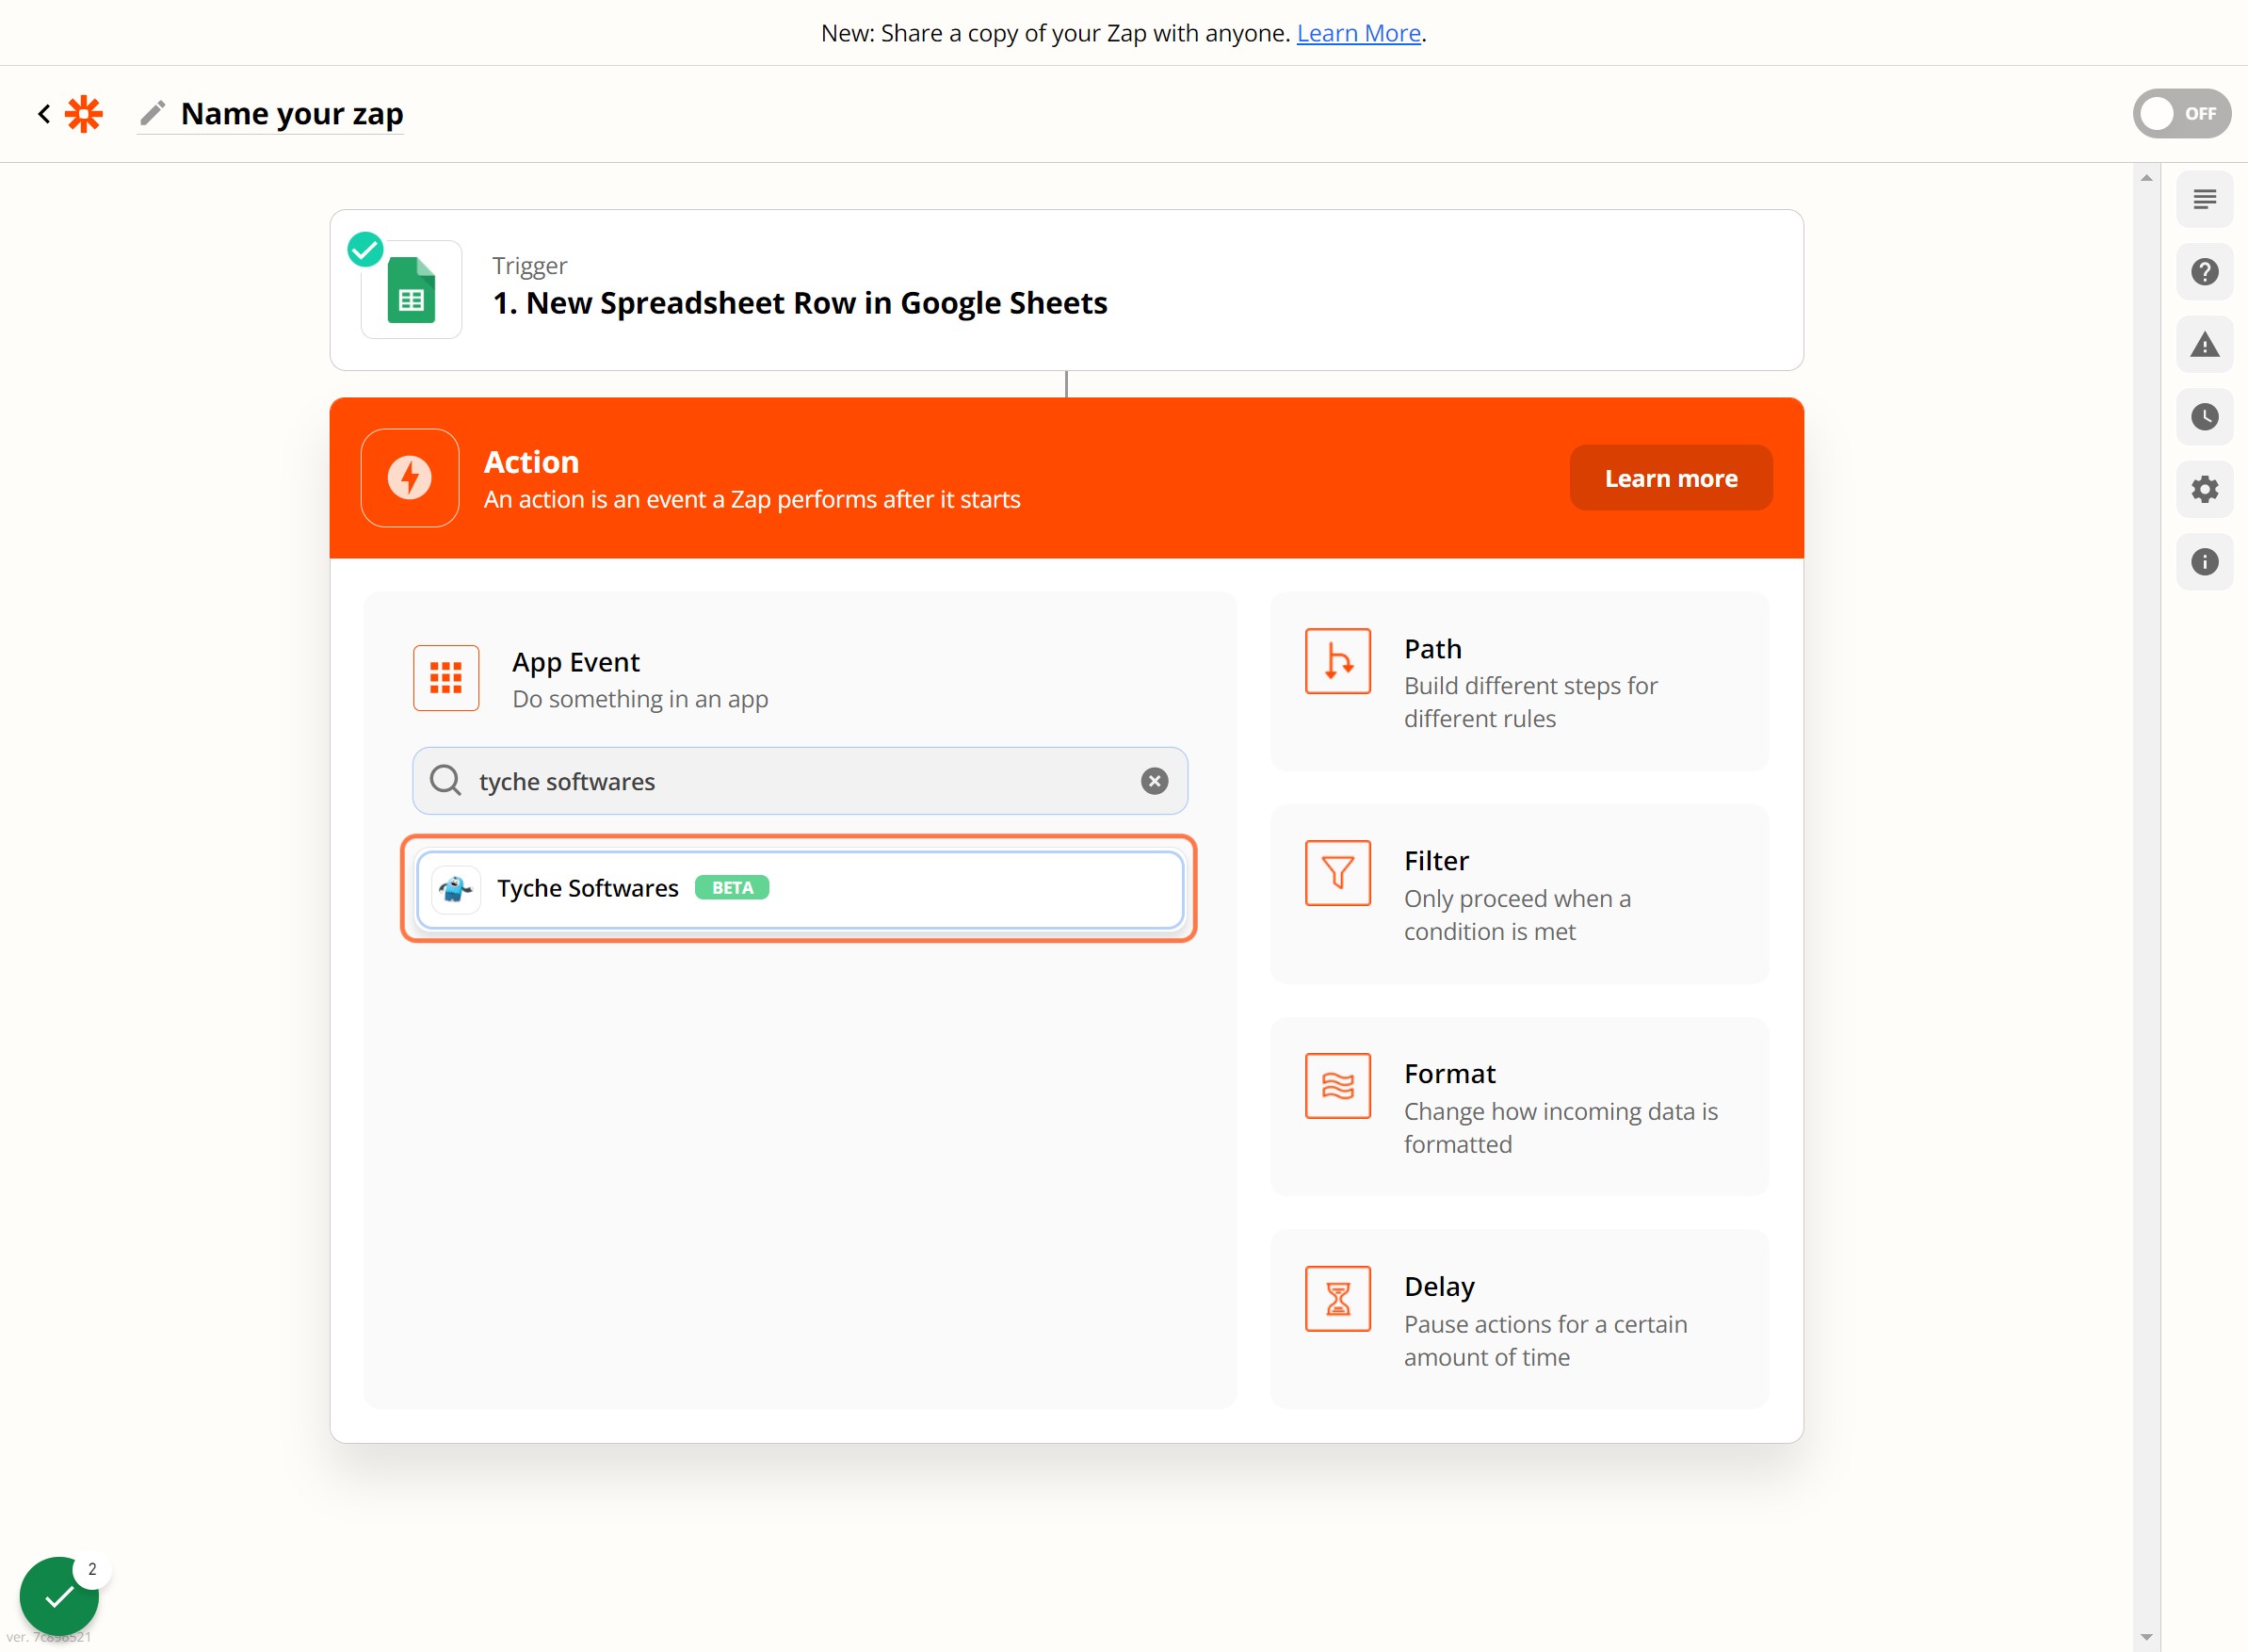The width and height of the screenshot is (2248, 1652).
Task: Open the Learn More link in banner
Action: pos(1358,33)
